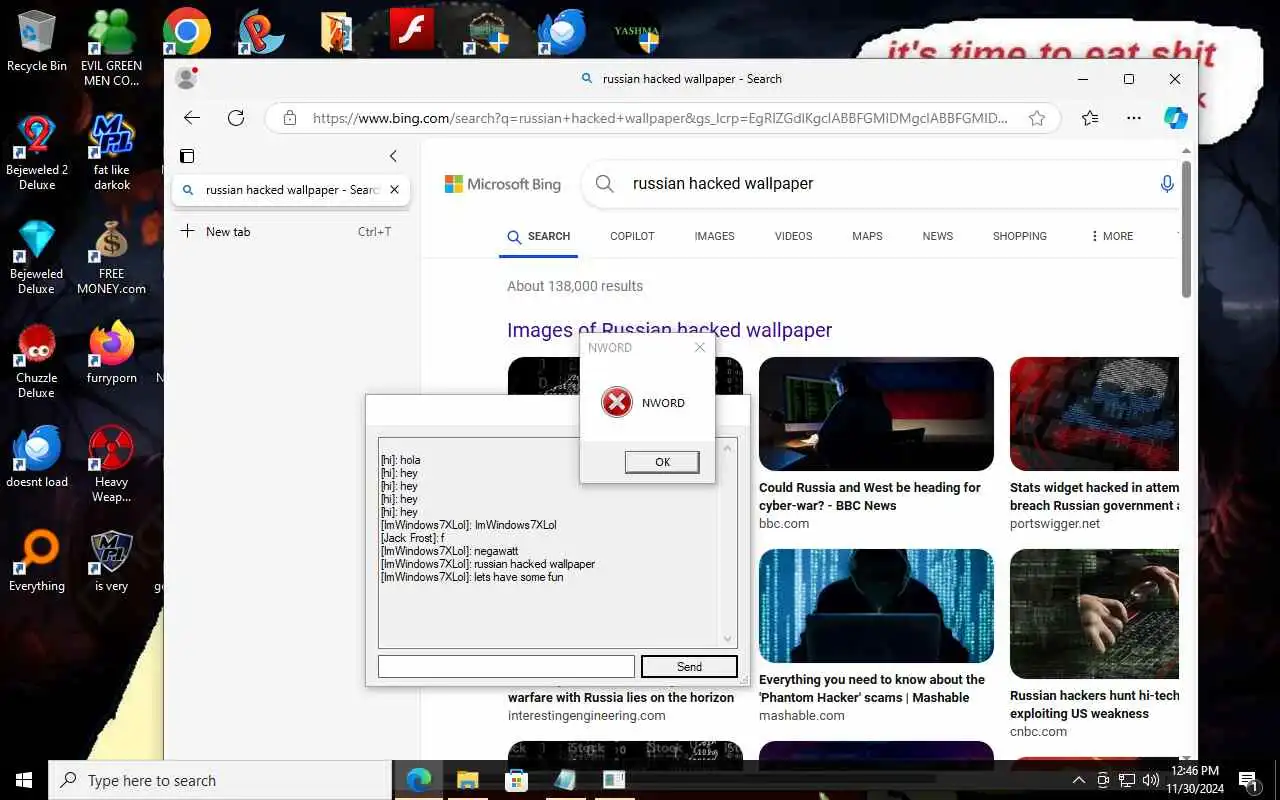Start voice search with microphone icon
The height and width of the screenshot is (800, 1280).
[x=1167, y=184]
